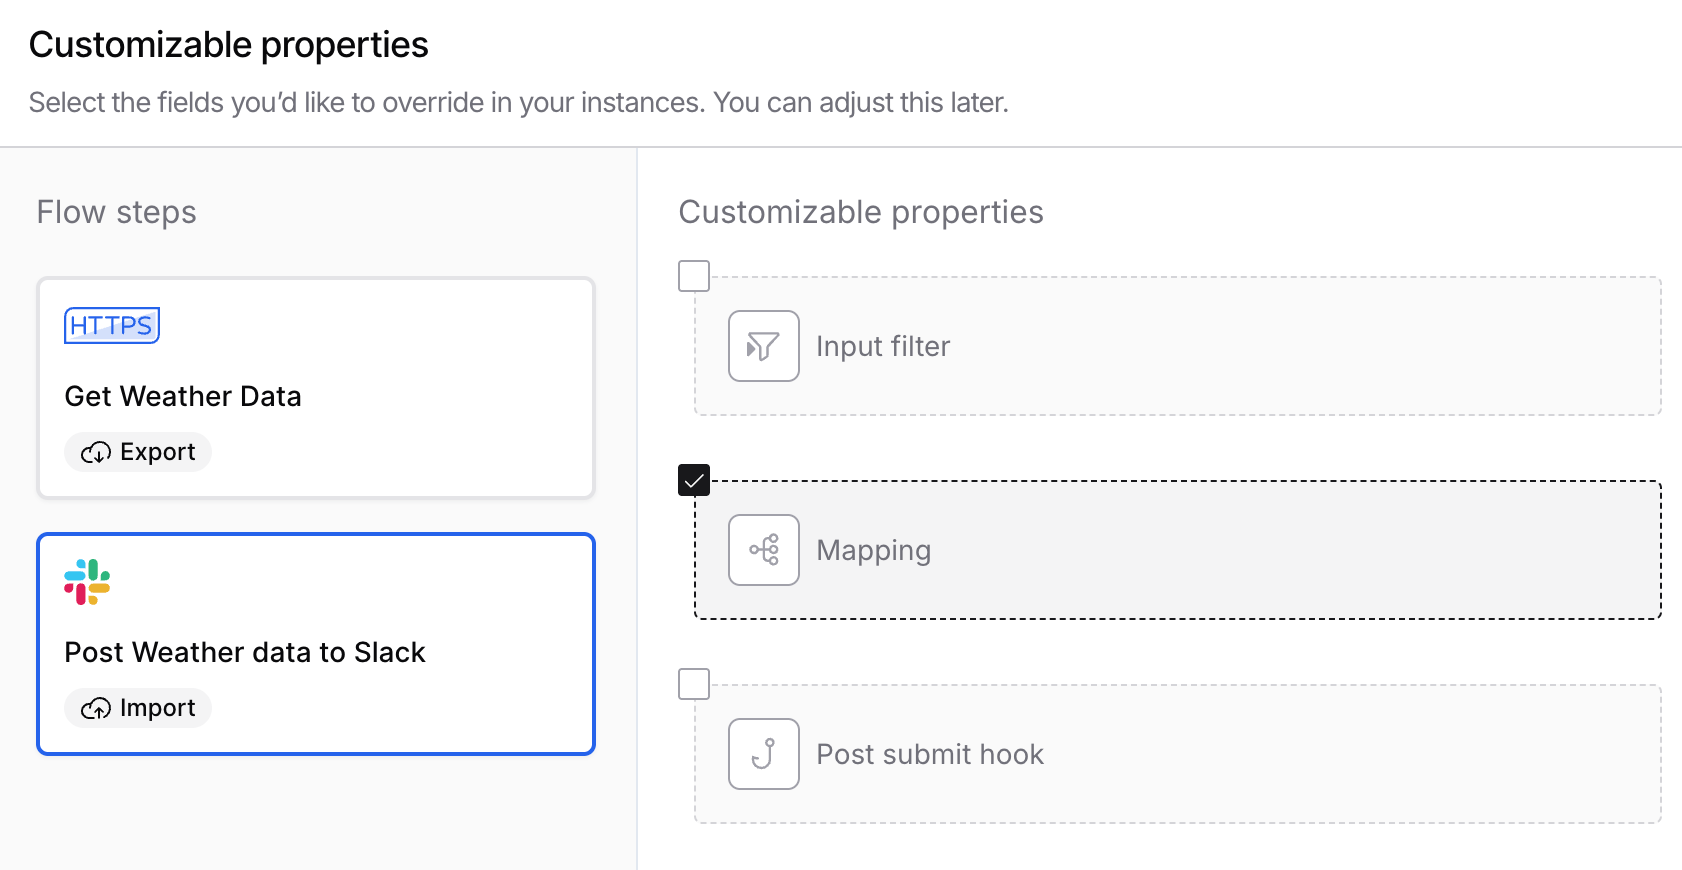Screen dimensions: 1682x870
Task: Click the Flow steps heading
Action: pos(117,212)
